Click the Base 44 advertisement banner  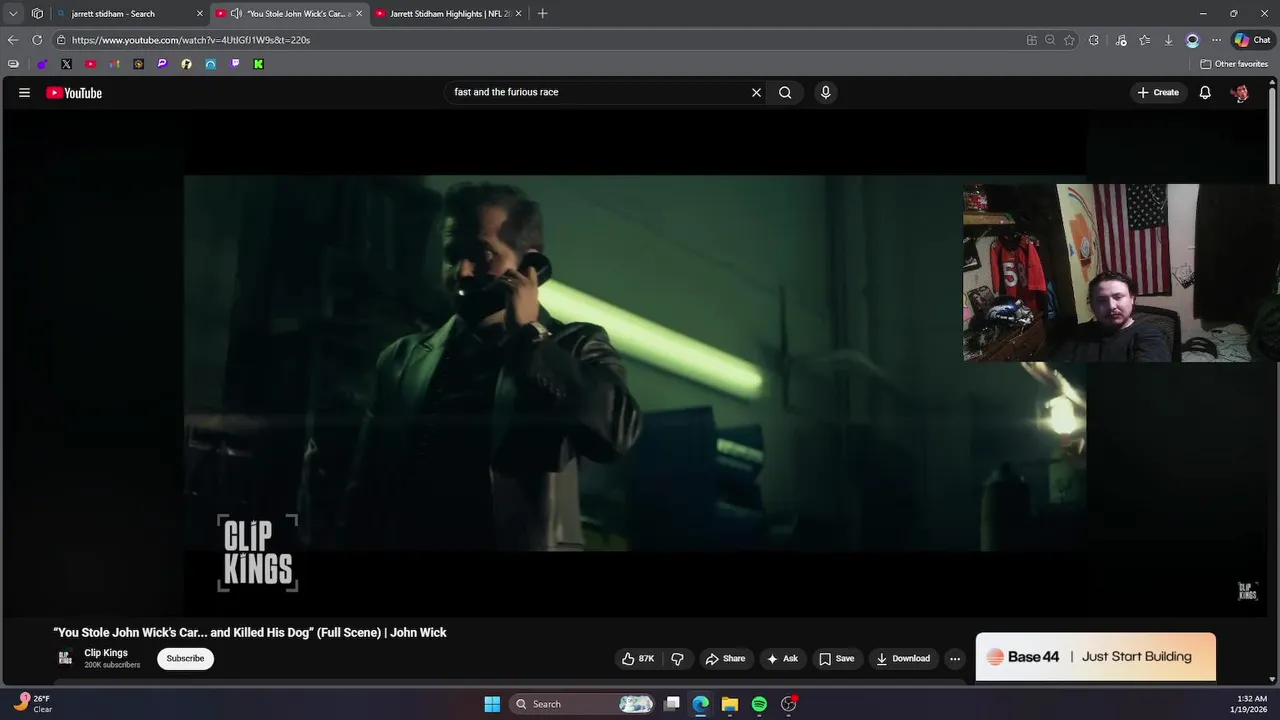tap(1096, 657)
